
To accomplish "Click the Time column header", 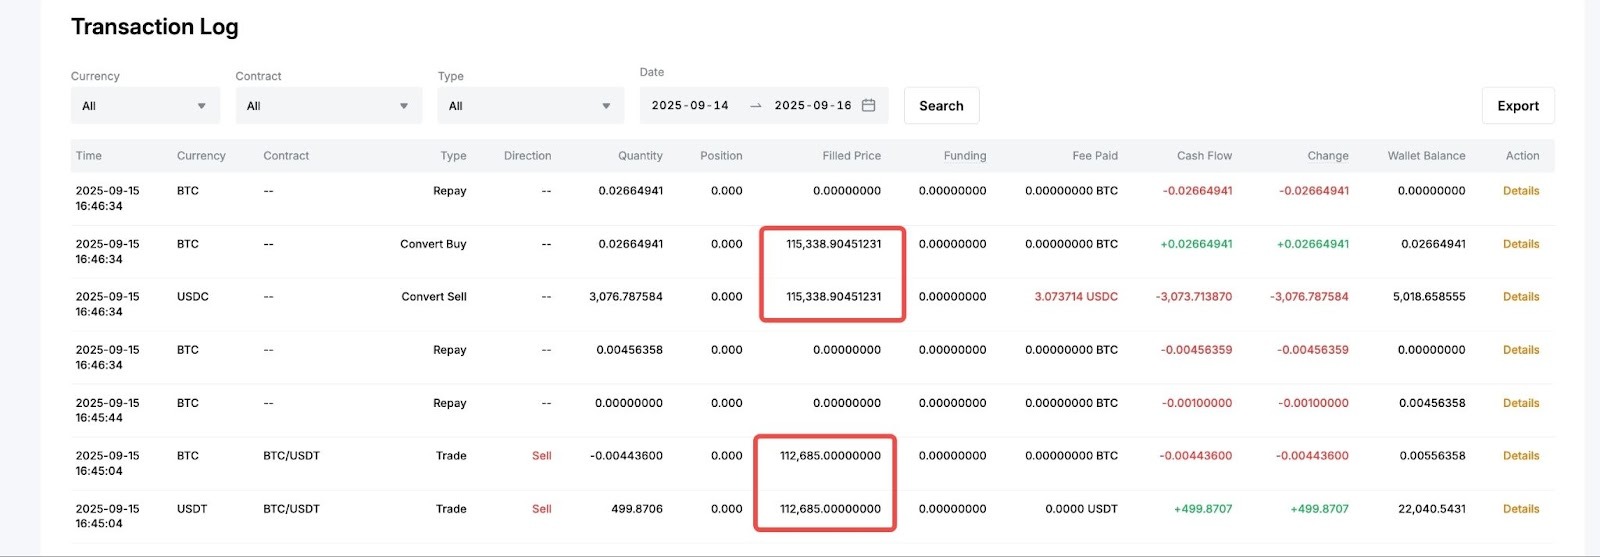I will [89, 156].
